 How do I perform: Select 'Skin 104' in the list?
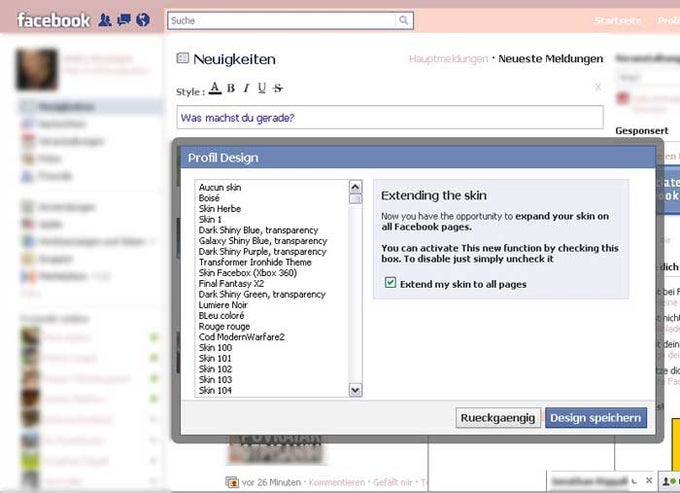coord(215,390)
